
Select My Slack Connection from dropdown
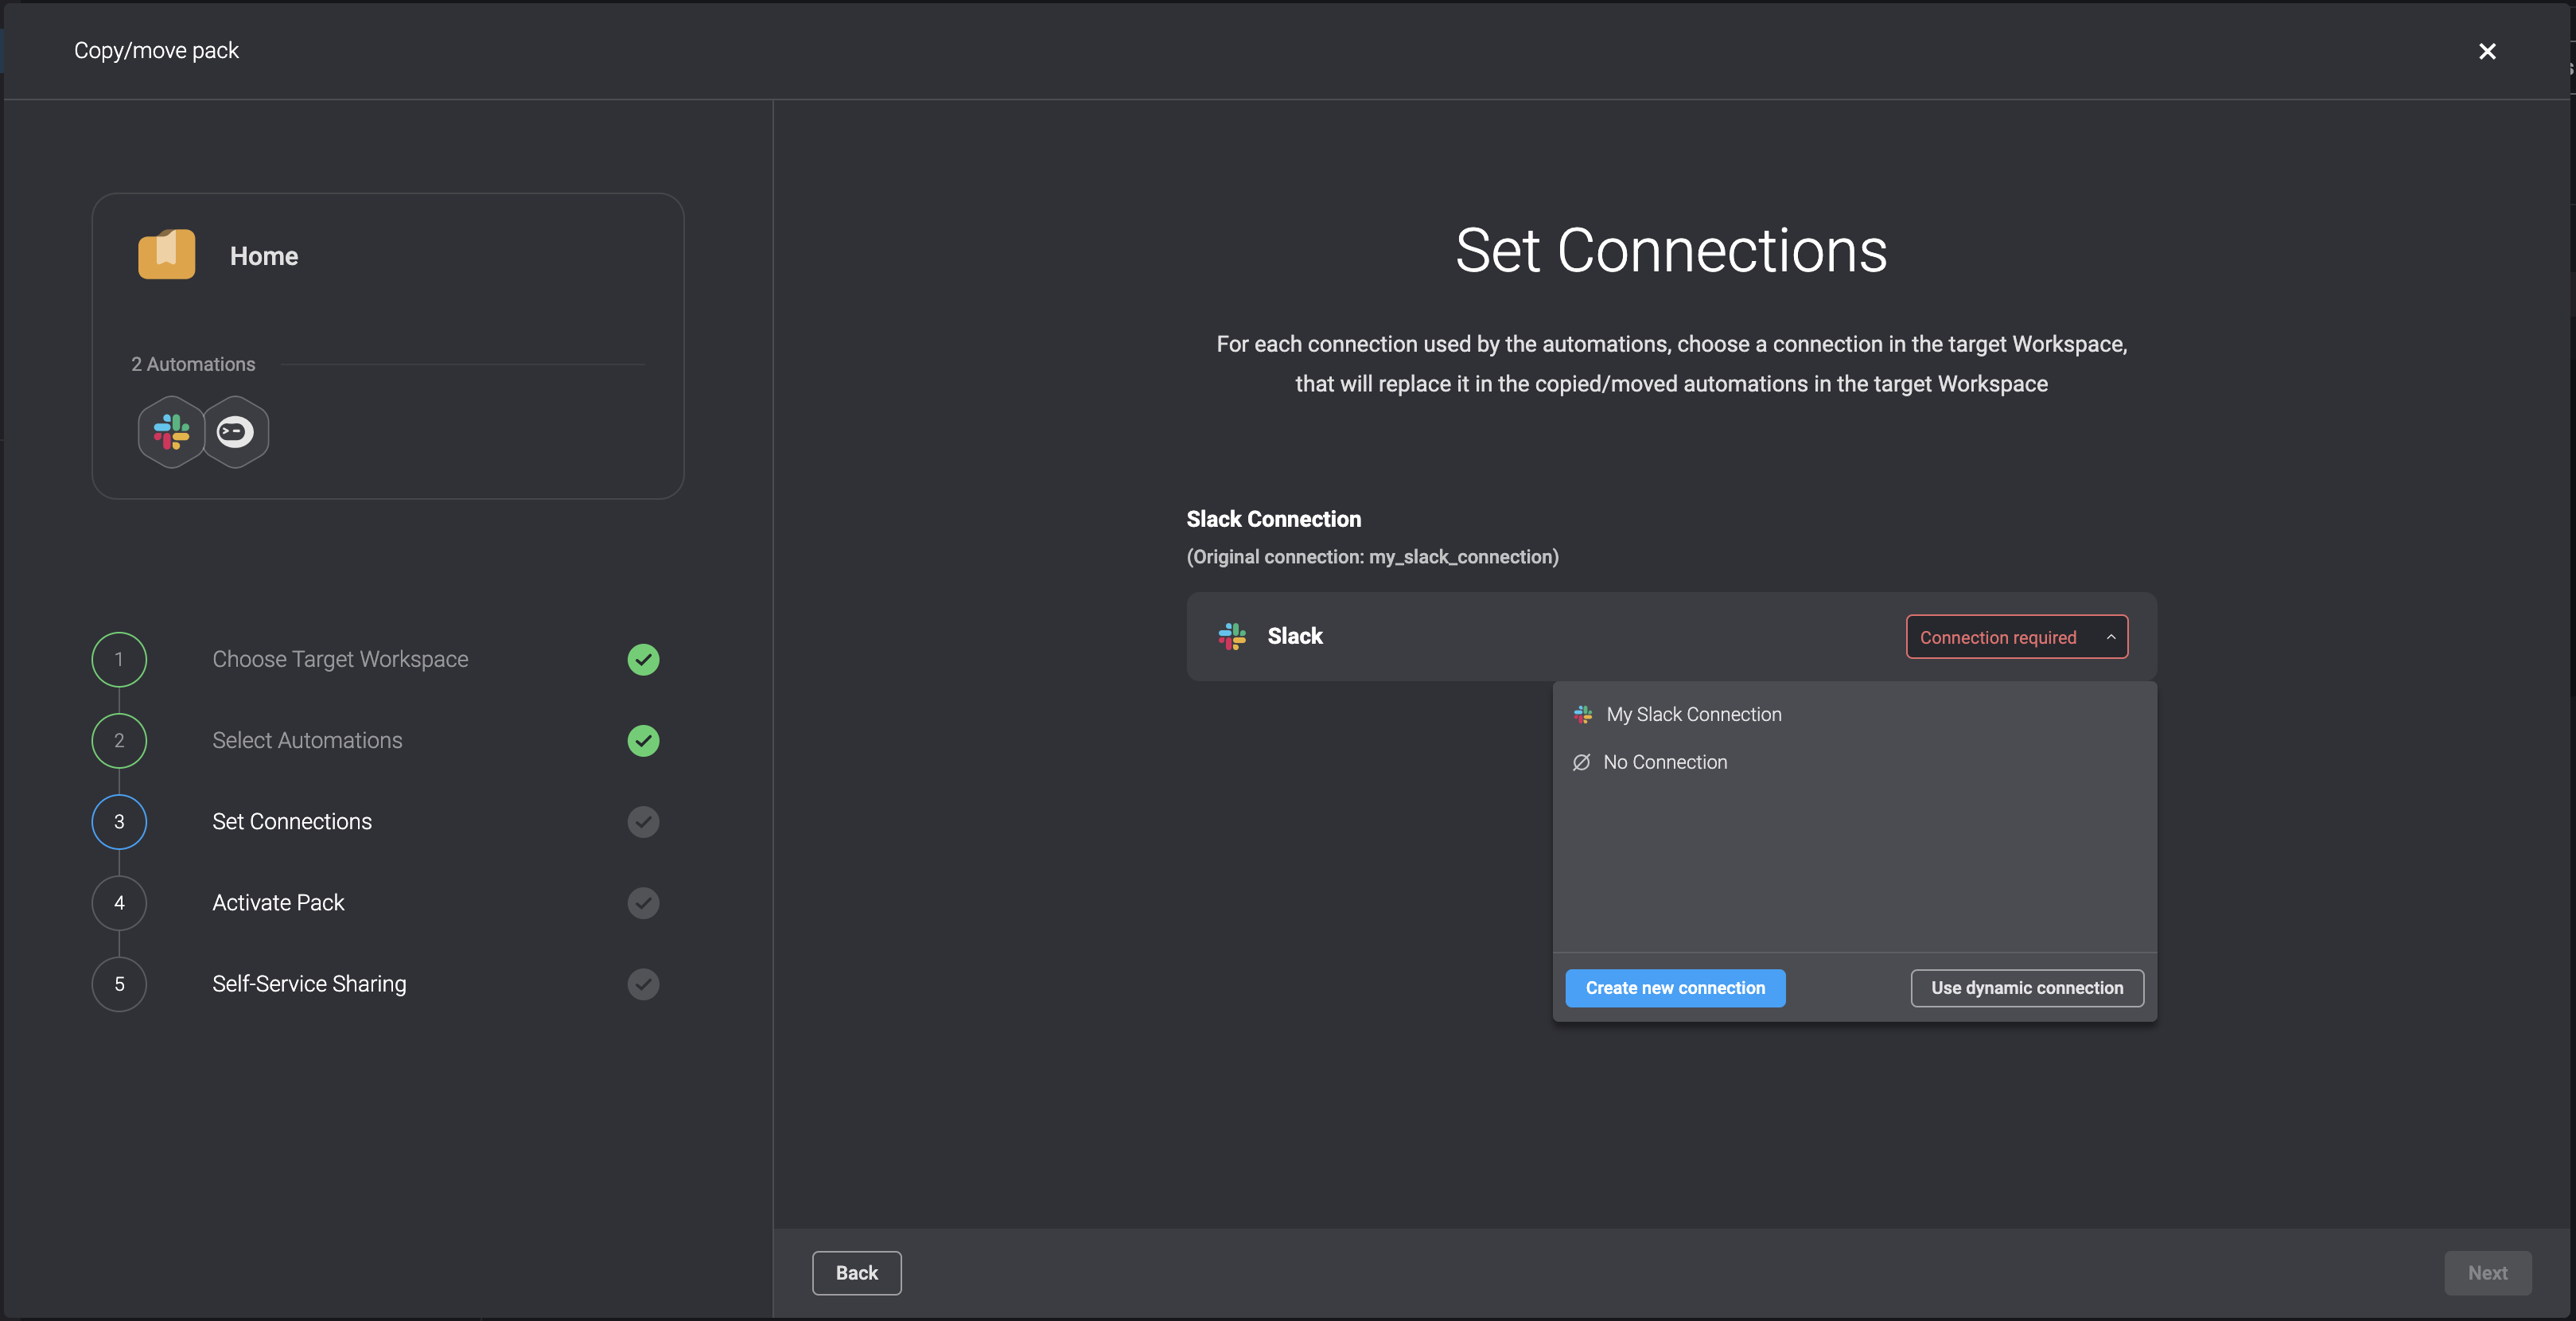pyautogui.click(x=1692, y=715)
